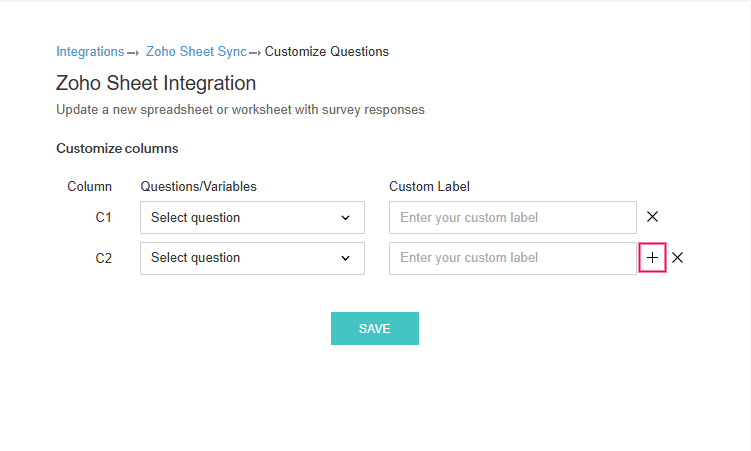Click the Zoho Sheet Integration heading

coord(156,83)
